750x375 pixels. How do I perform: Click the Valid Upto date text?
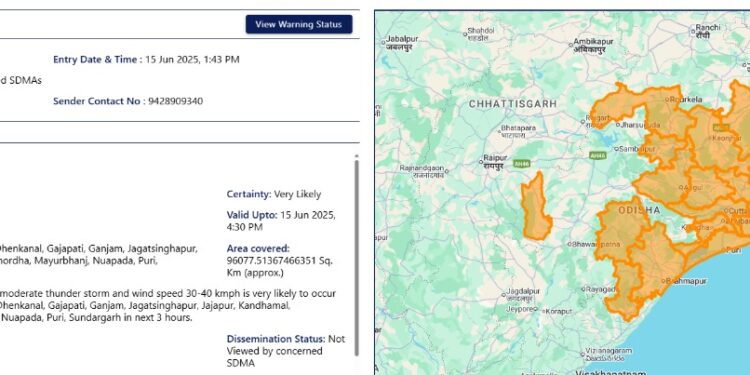click(x=281, y=221)
